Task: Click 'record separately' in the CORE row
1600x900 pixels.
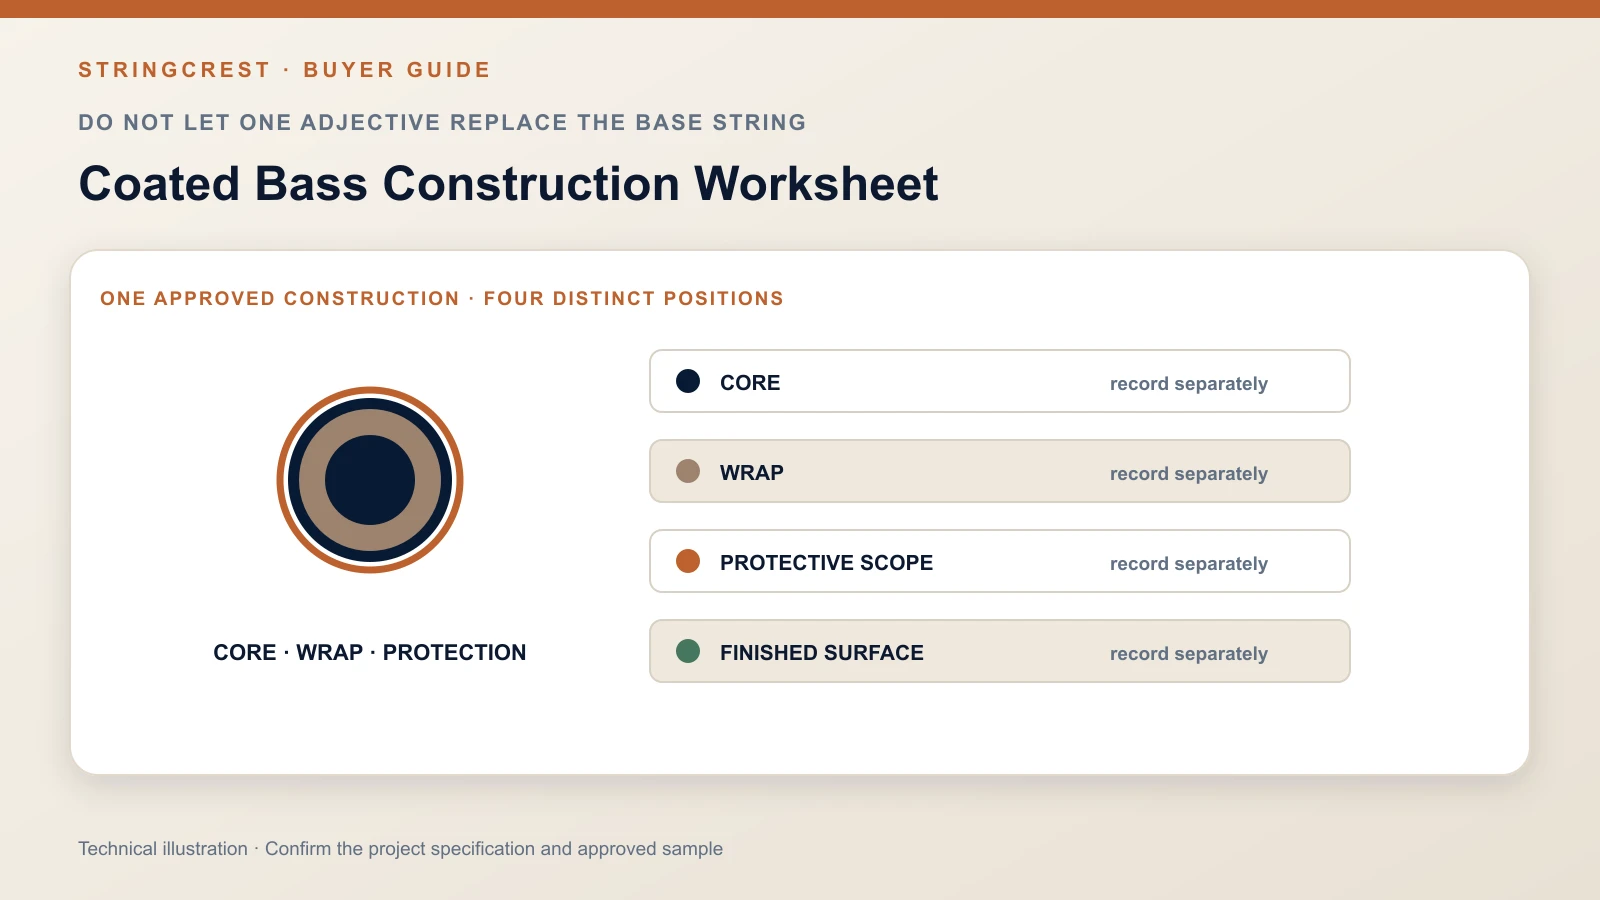Action: point(1189,384)
